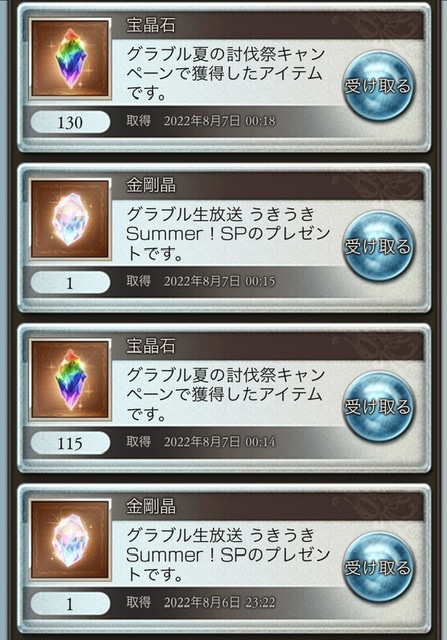
Task: Click the timestamp 2022年8月7日 00:14
Action: pos(220,442)
